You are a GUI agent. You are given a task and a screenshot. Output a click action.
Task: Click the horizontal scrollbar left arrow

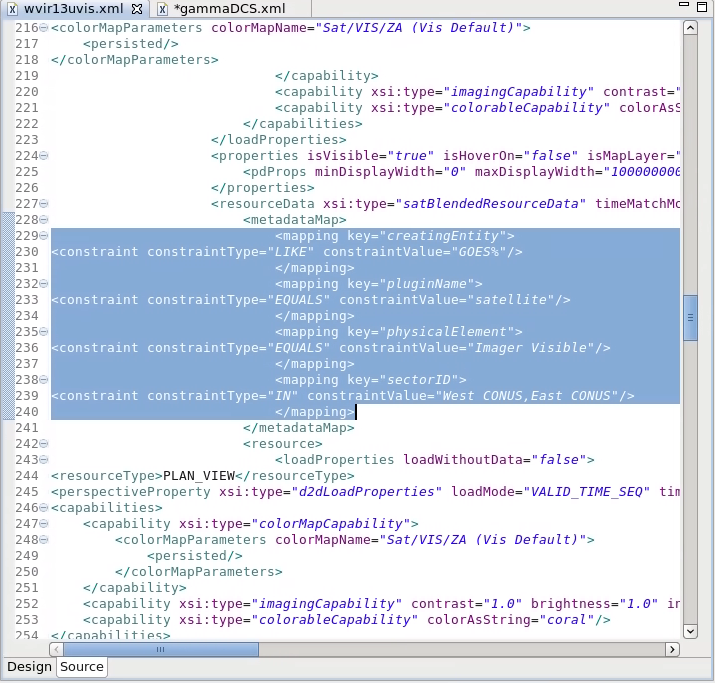[56, 649]
